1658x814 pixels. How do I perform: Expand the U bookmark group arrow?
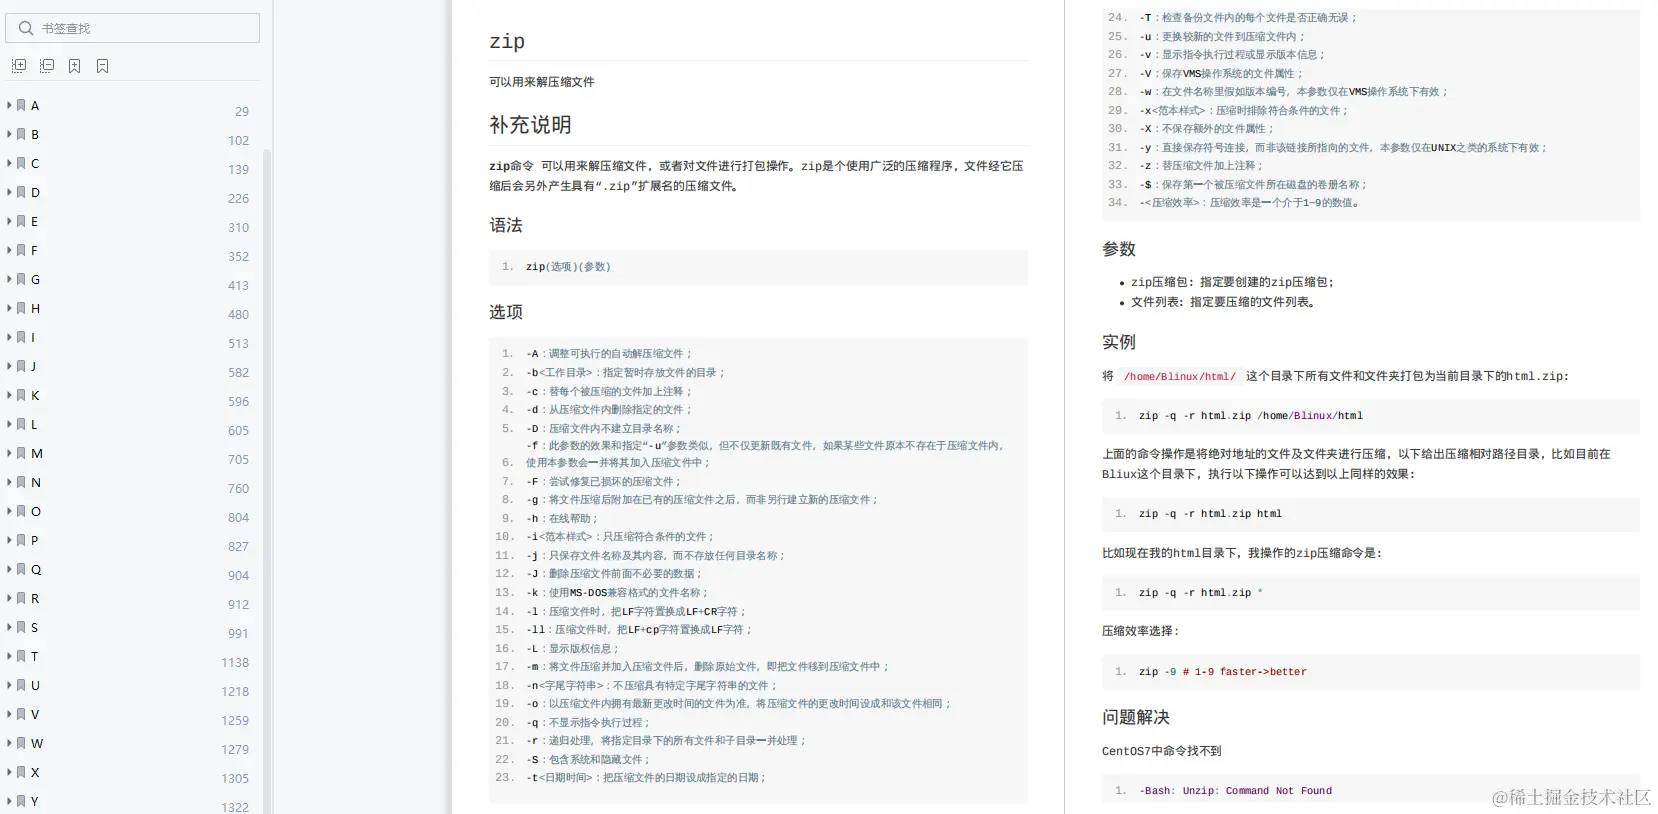tap(9, 685)
